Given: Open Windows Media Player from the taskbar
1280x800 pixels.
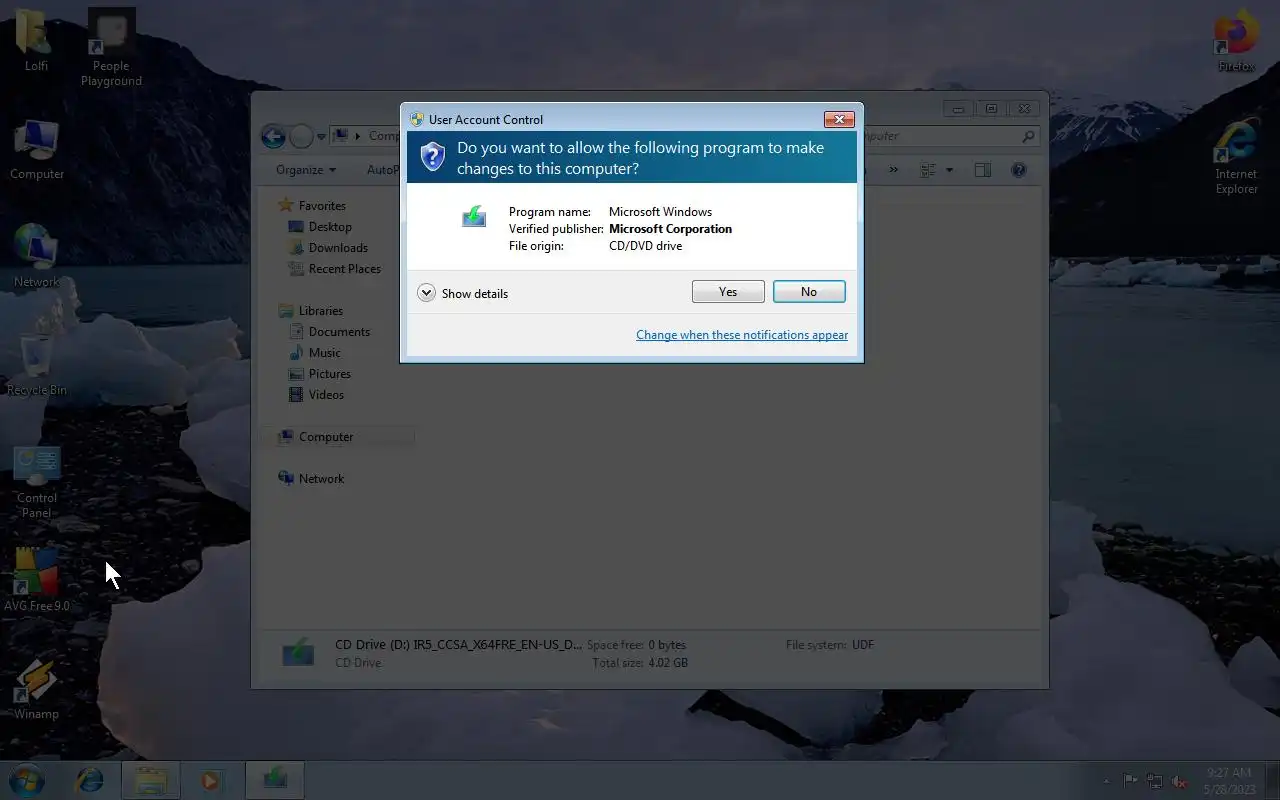Looking at the screenshot, I should (211, 780).
